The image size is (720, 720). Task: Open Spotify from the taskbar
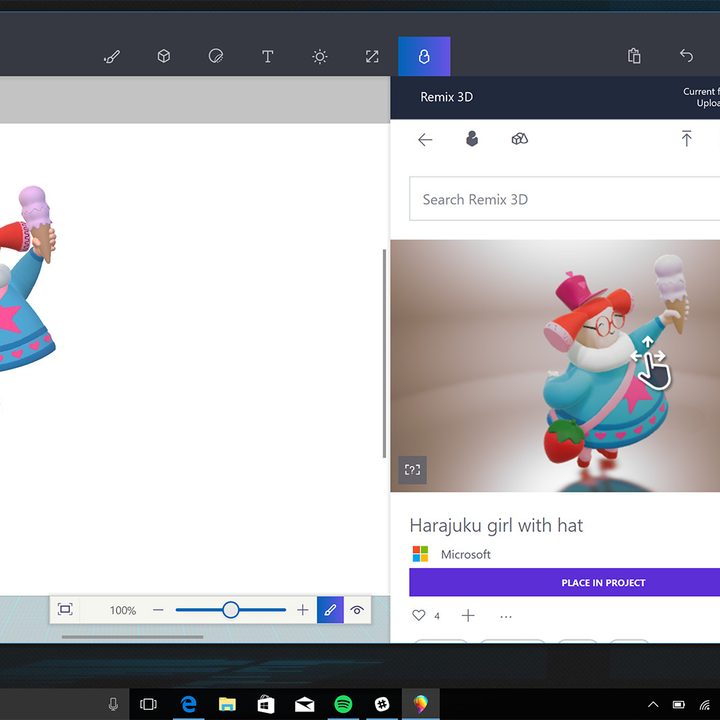(343, 703)
